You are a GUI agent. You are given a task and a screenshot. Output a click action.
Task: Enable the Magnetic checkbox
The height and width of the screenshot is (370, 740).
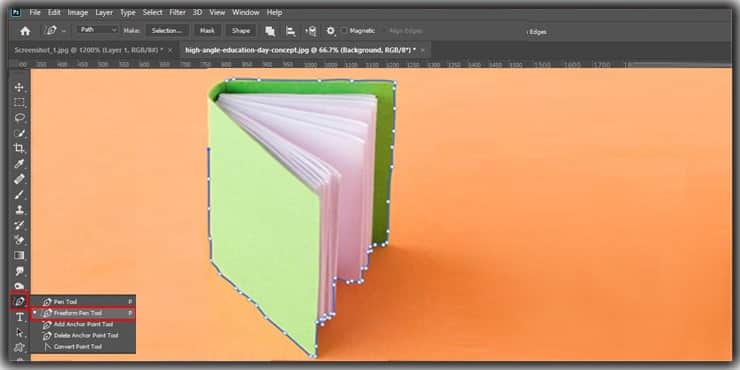pos(345,31)
